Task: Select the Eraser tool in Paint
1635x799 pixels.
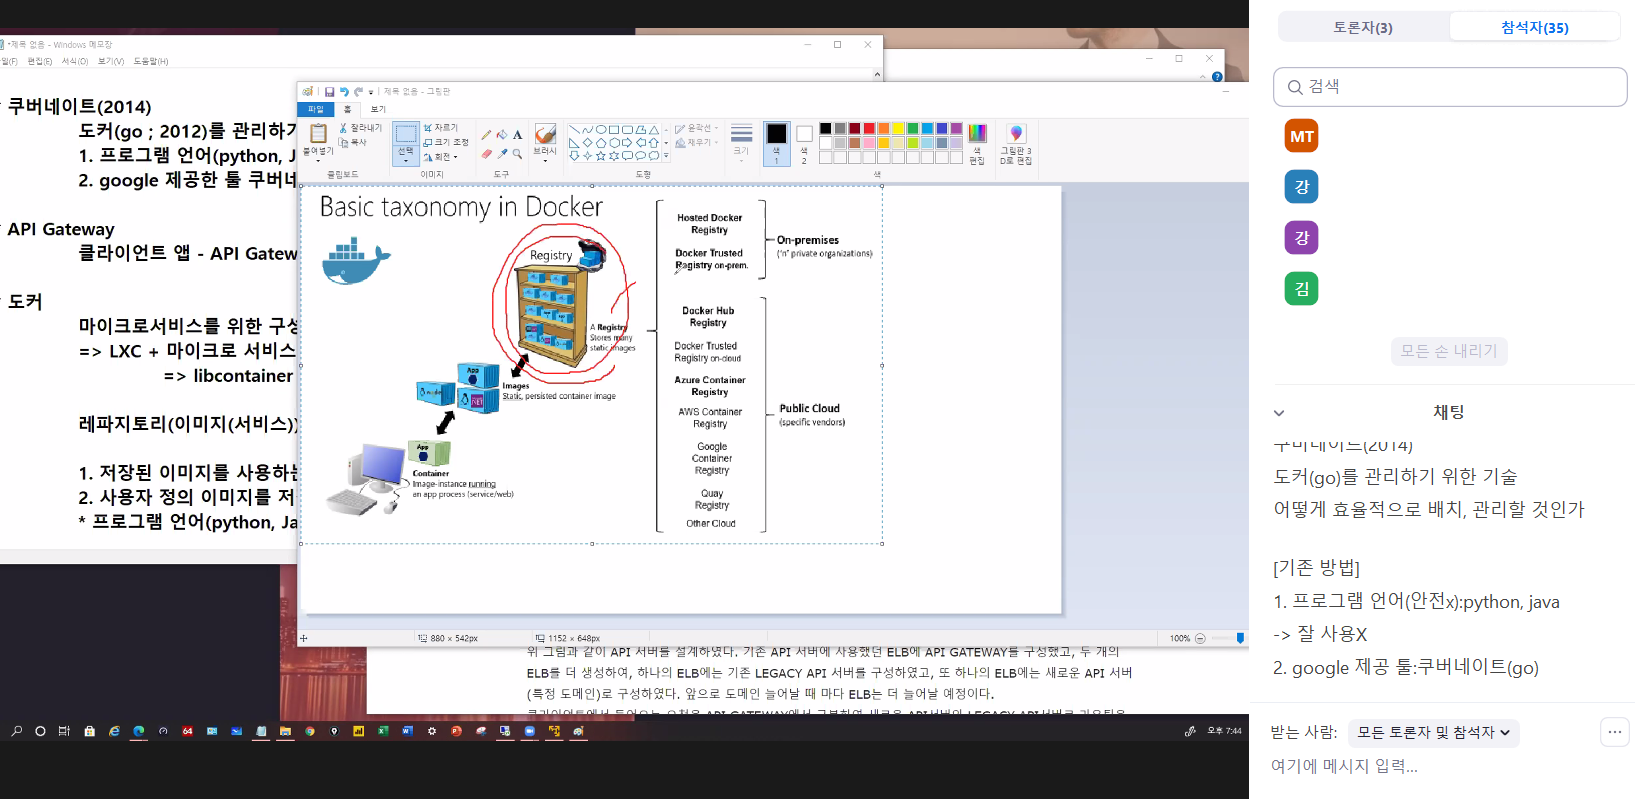Action: (486, 154)
